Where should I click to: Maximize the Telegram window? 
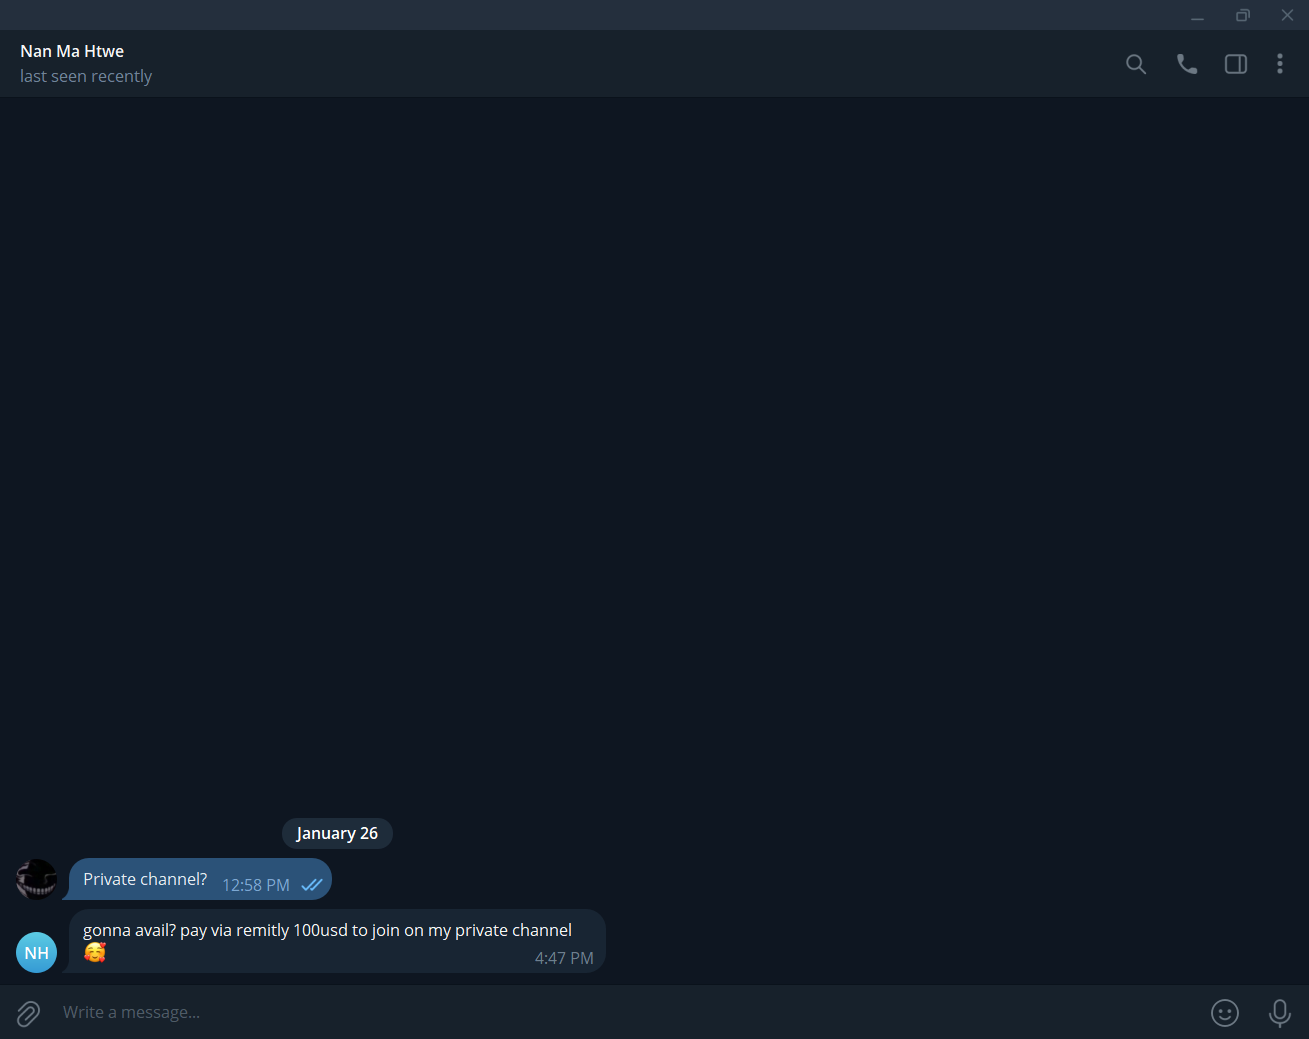point(1242,15)
